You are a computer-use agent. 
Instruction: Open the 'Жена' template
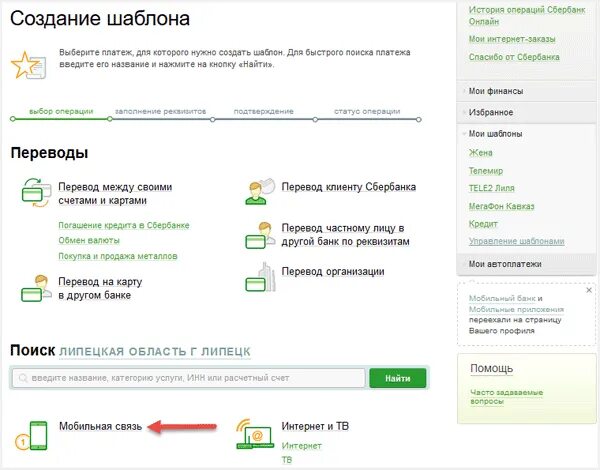pyautogui.click(x=481, y=153)
